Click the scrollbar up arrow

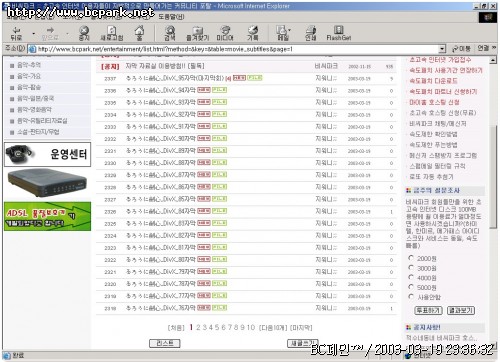(x=493, y=60)
